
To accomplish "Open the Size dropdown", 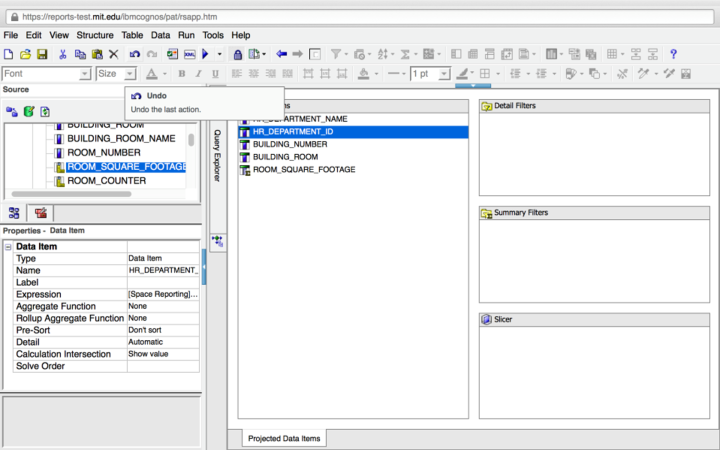I will coord(129,74).
